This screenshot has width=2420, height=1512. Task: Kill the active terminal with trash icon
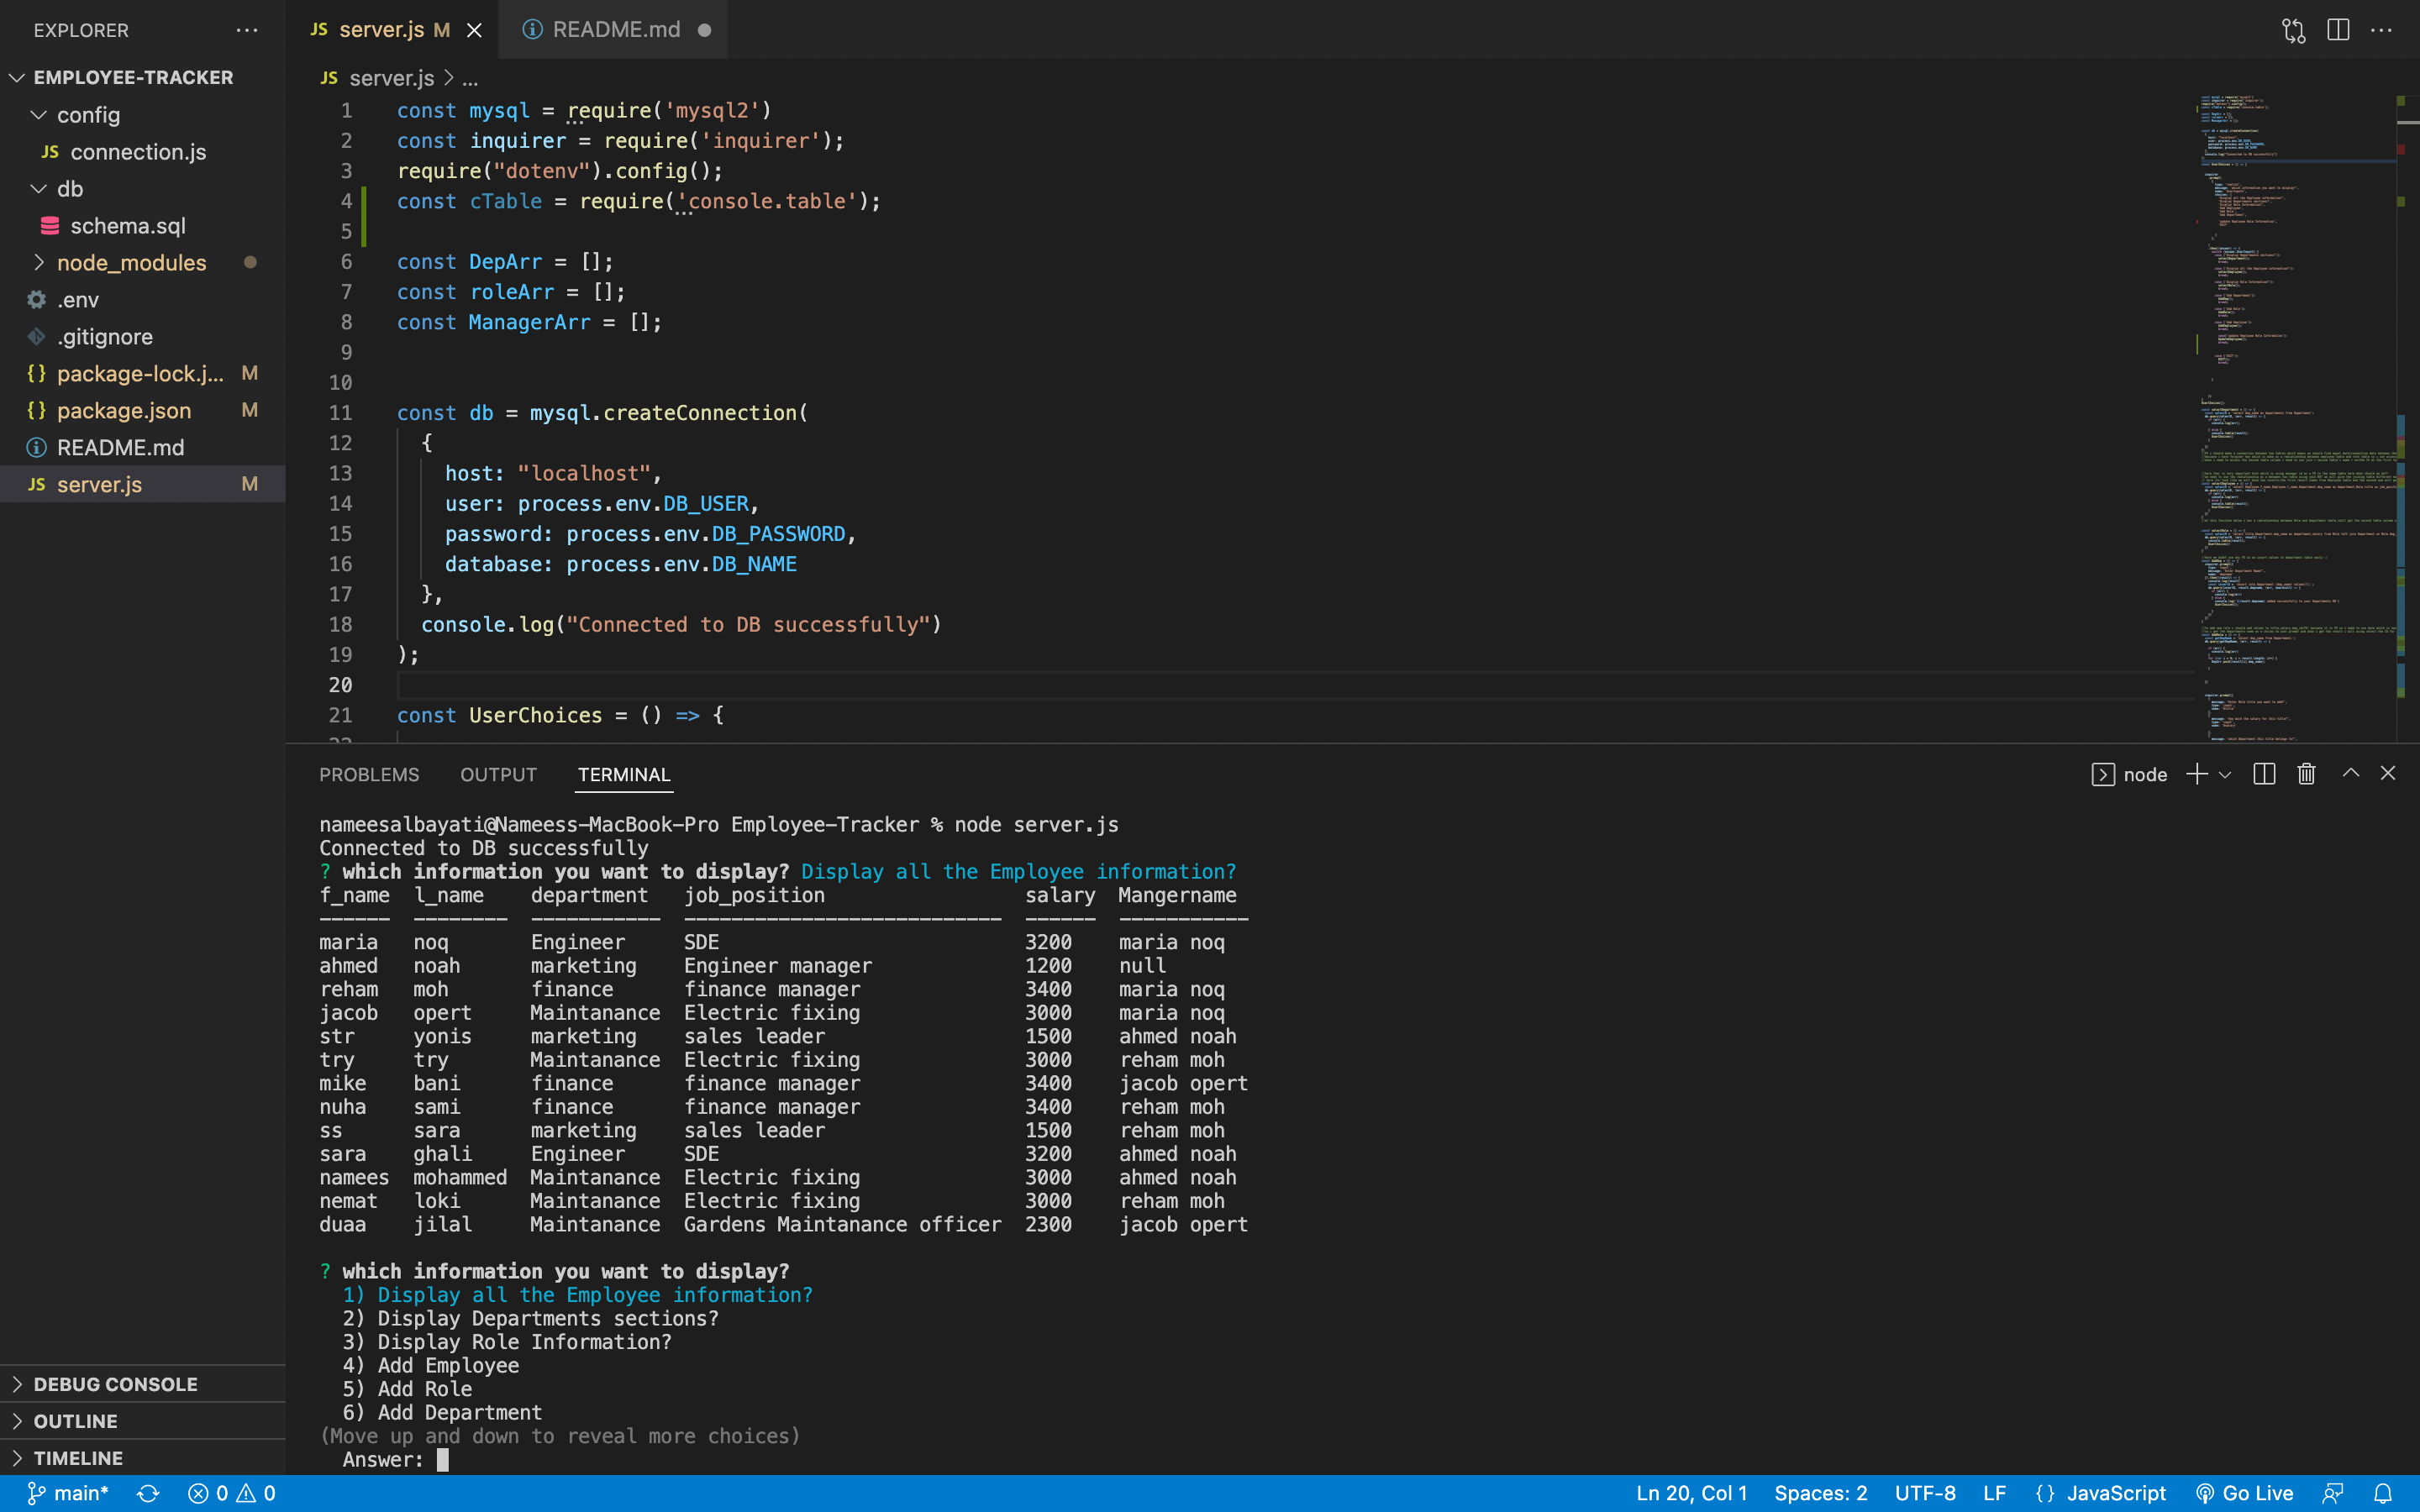click(2307, 773)
